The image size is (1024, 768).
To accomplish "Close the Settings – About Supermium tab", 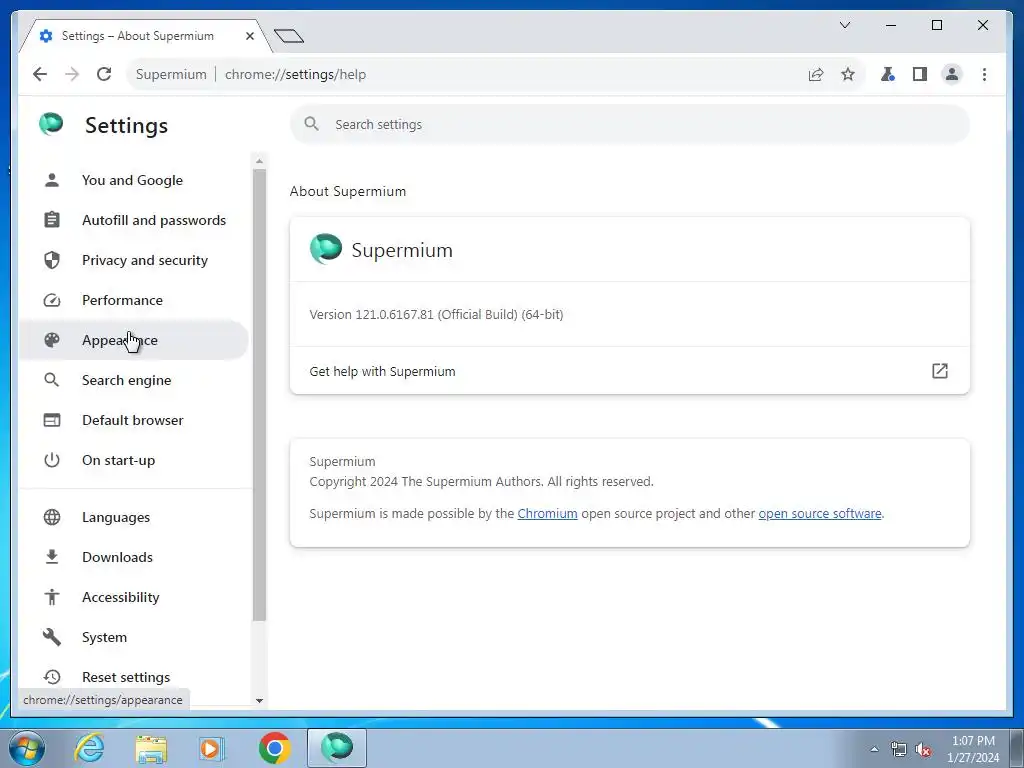I will (249, 36).
